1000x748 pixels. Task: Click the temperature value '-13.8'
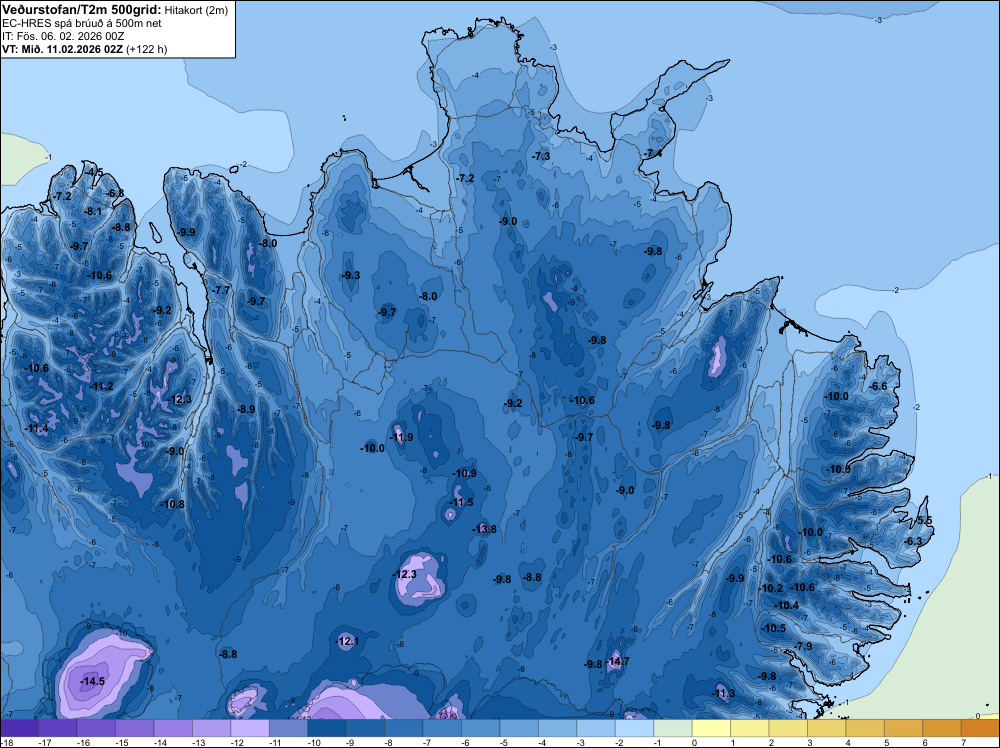pyautogui.click(x=484, y=529)
